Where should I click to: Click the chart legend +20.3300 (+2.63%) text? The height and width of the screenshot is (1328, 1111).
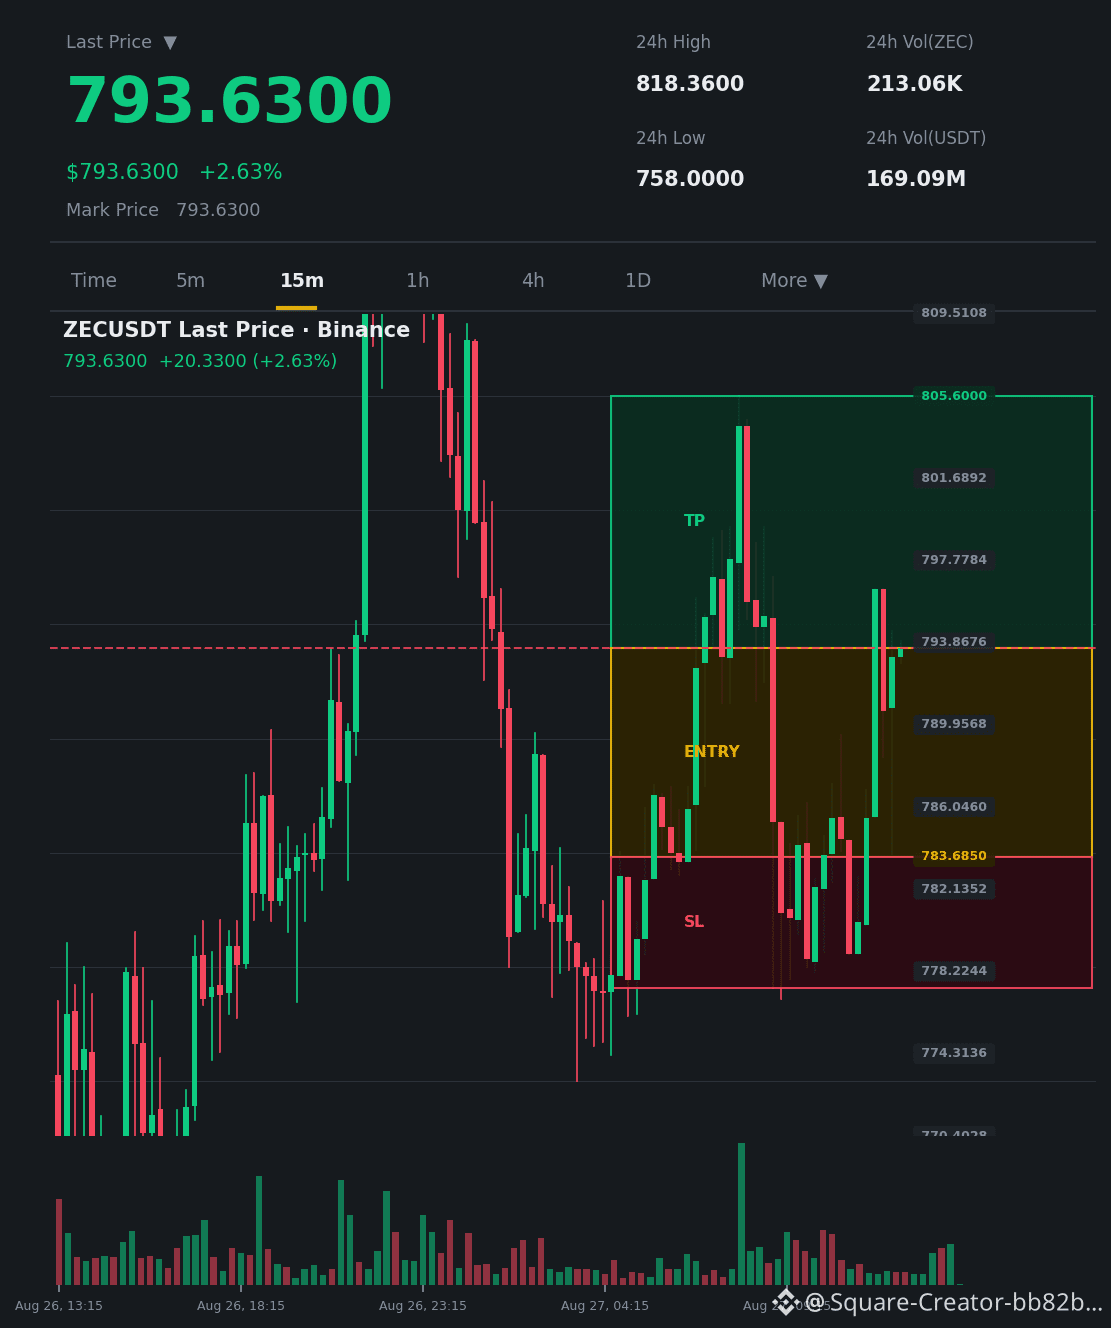click(248, 361)
